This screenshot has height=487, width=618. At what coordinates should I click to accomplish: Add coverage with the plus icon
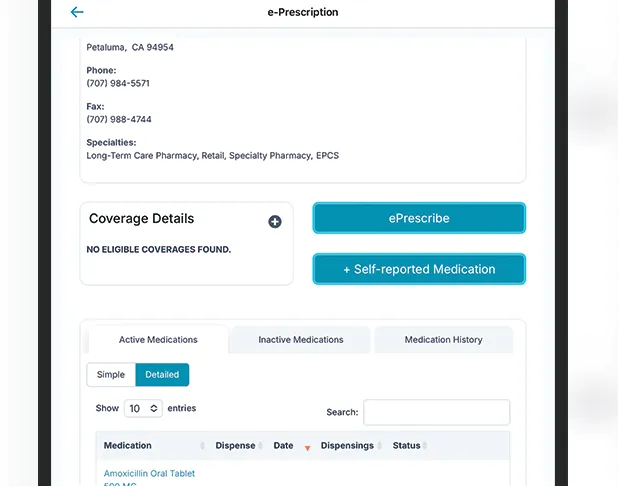click(x=275, y=221)
